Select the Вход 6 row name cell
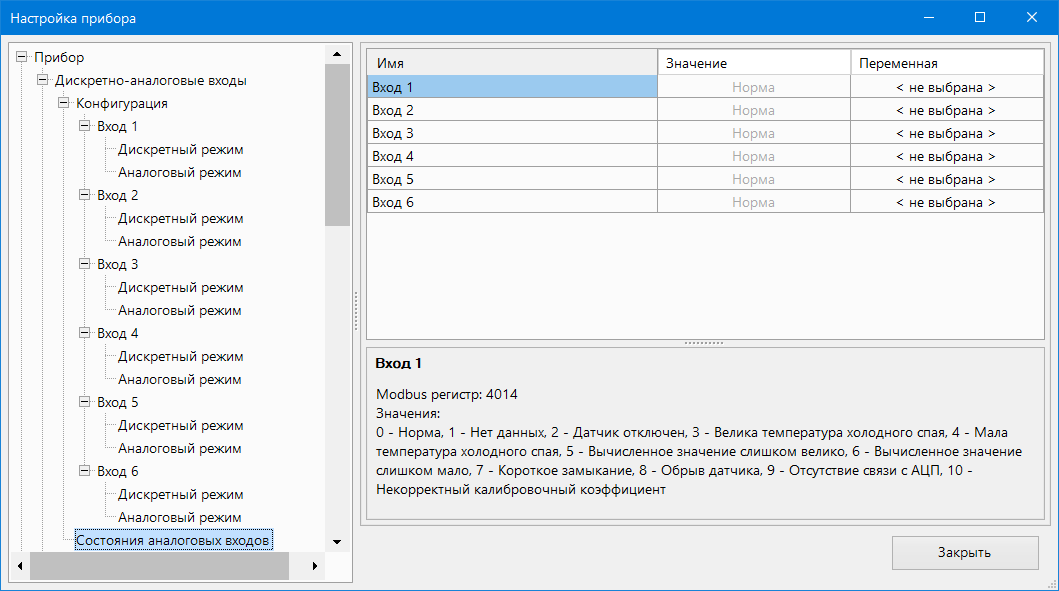The width and height of the screenshot is (1059, 591). (511, 203)
